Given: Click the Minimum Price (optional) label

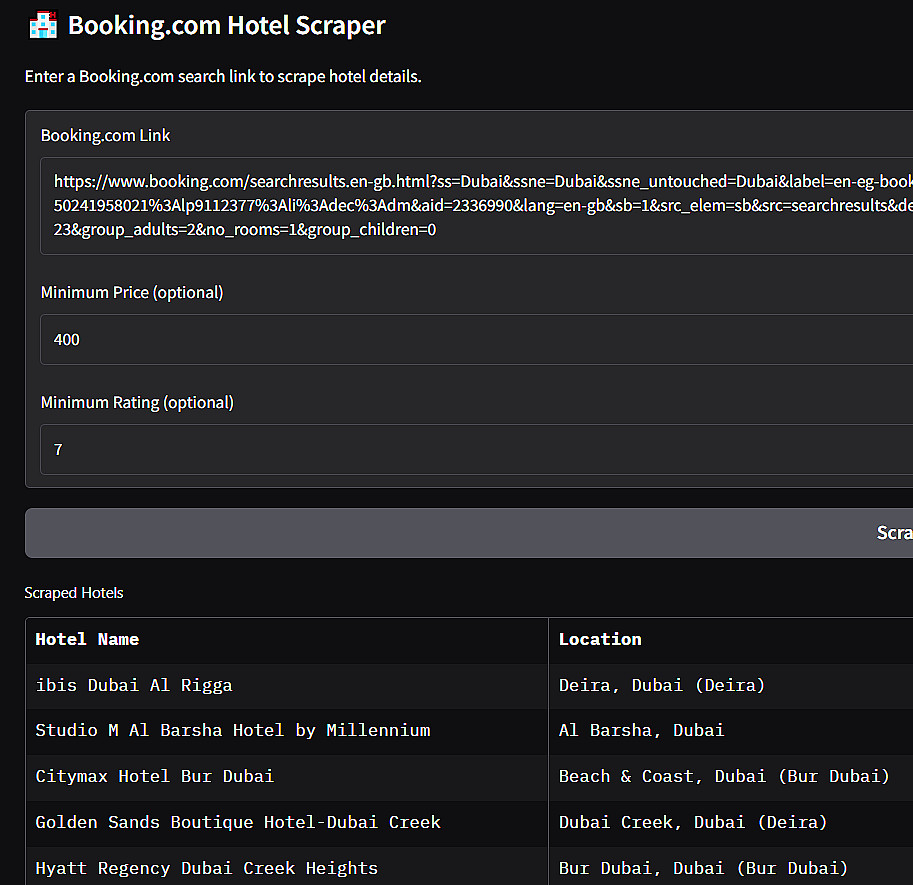Looking at the screenshot, I should click(x=132, y=292).
